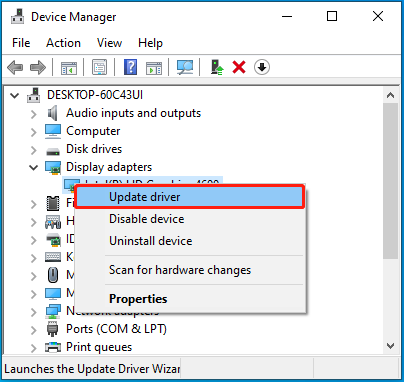Click the Update device driver toolbar icon
This screenshot has height=382, width=404.
tap(217, 67)
